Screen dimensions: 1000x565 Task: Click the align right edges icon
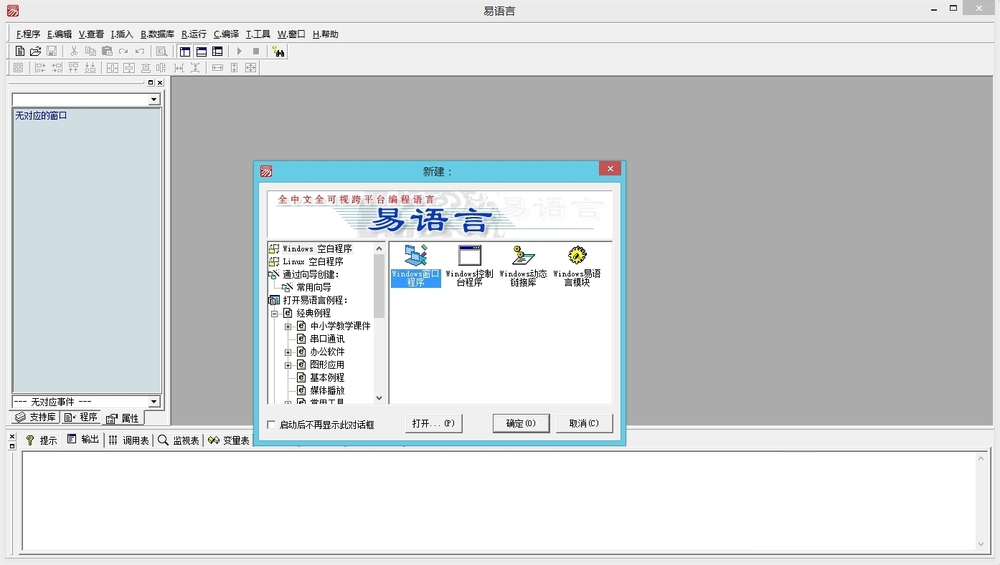point(57,68)
